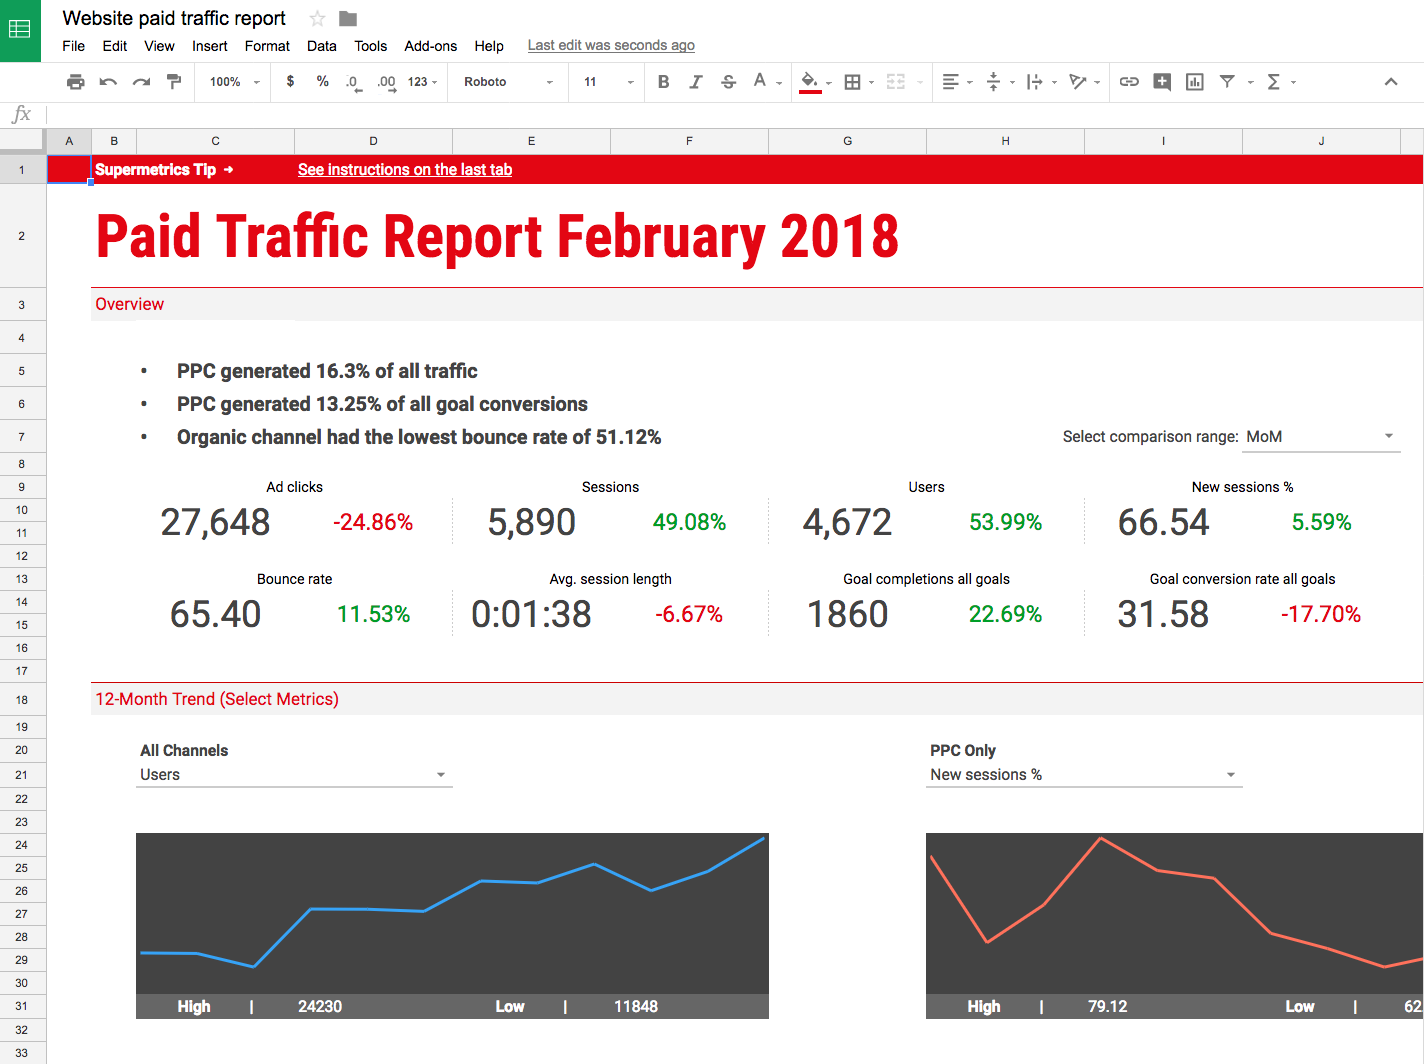1424x1064 pixels.
Task: Insert a chart
Action: pos(1195,82)
